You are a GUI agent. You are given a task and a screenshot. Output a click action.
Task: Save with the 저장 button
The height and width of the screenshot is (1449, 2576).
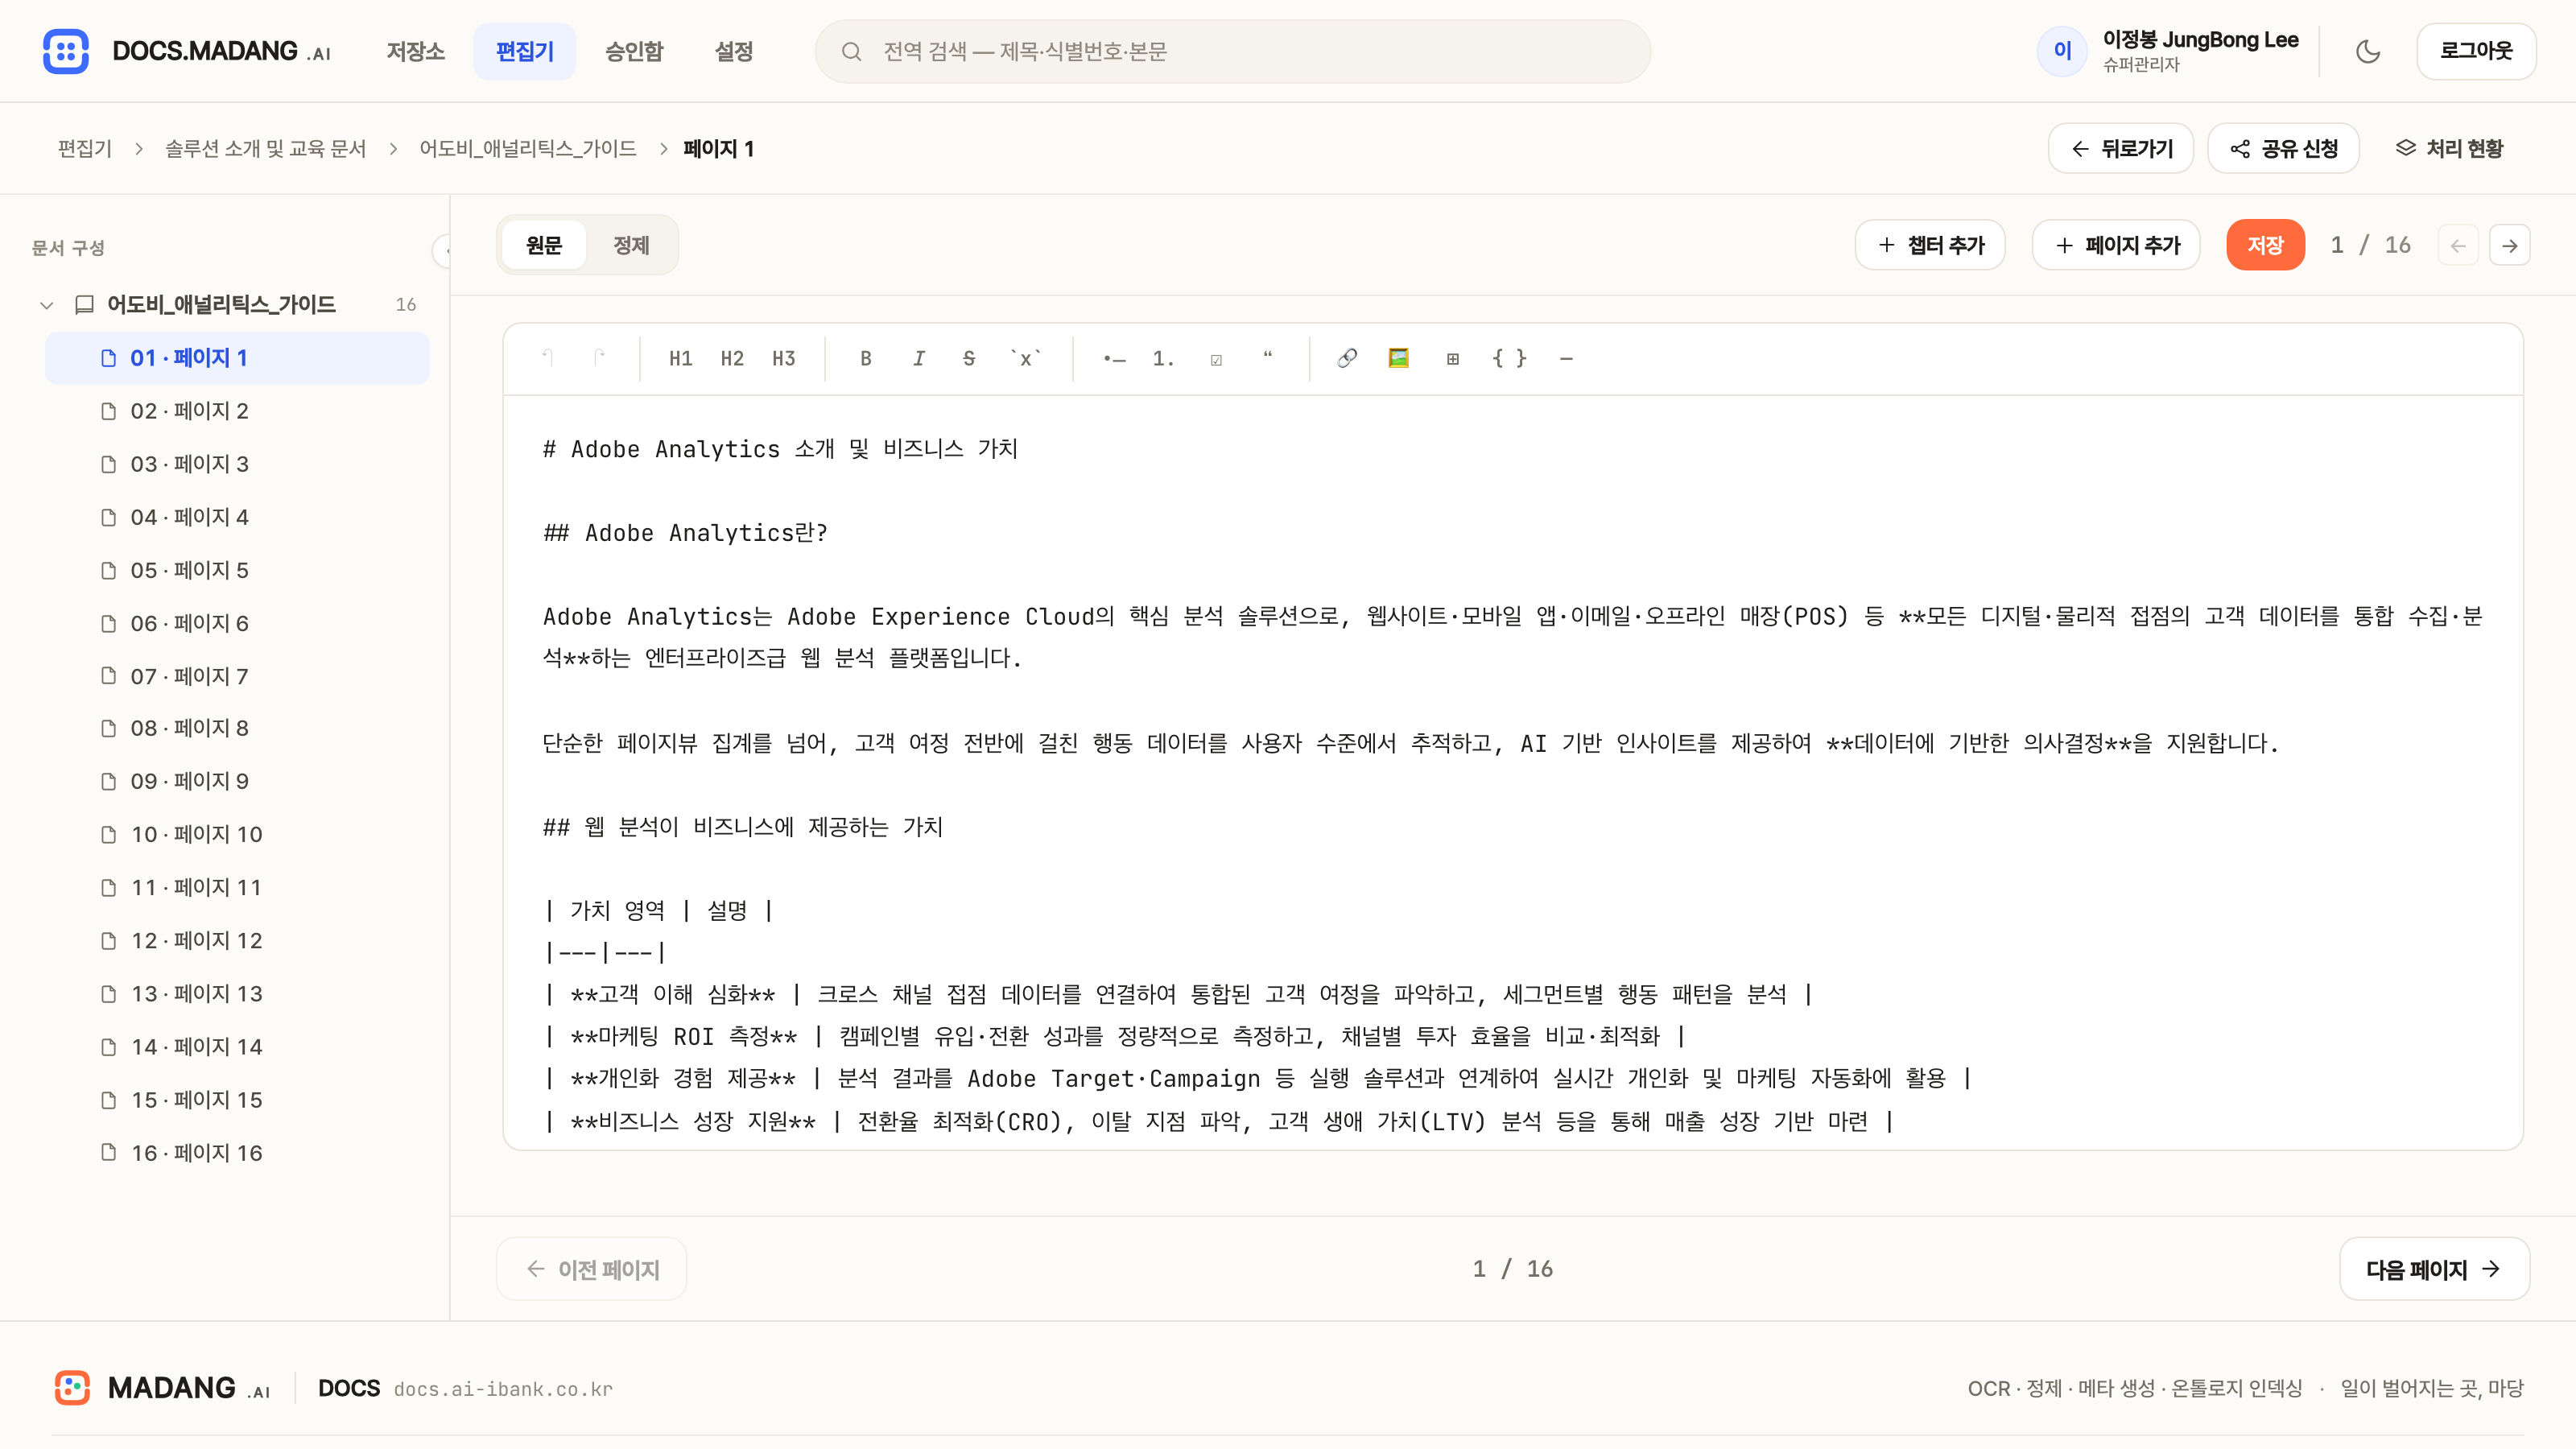click(x=2266, y=245)
